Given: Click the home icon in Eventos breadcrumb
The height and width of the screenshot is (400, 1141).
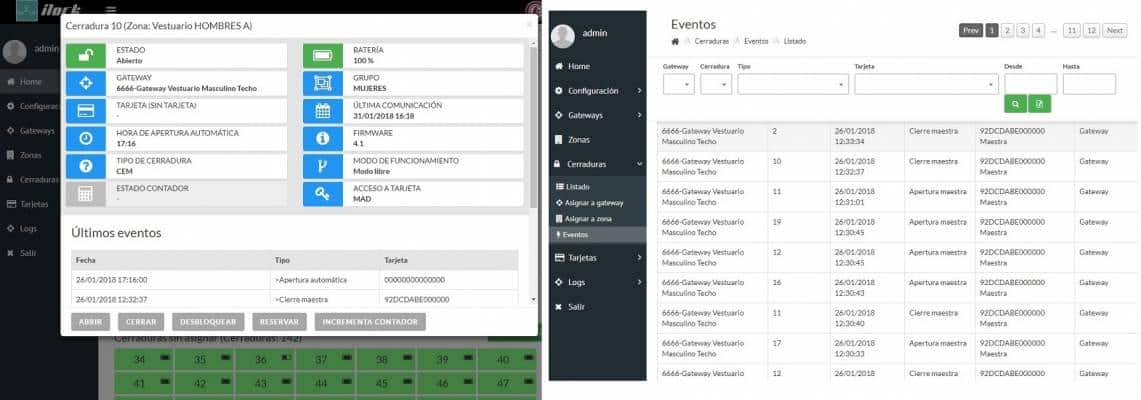Looking at the screenshot, I should click(x=676, y=42).
